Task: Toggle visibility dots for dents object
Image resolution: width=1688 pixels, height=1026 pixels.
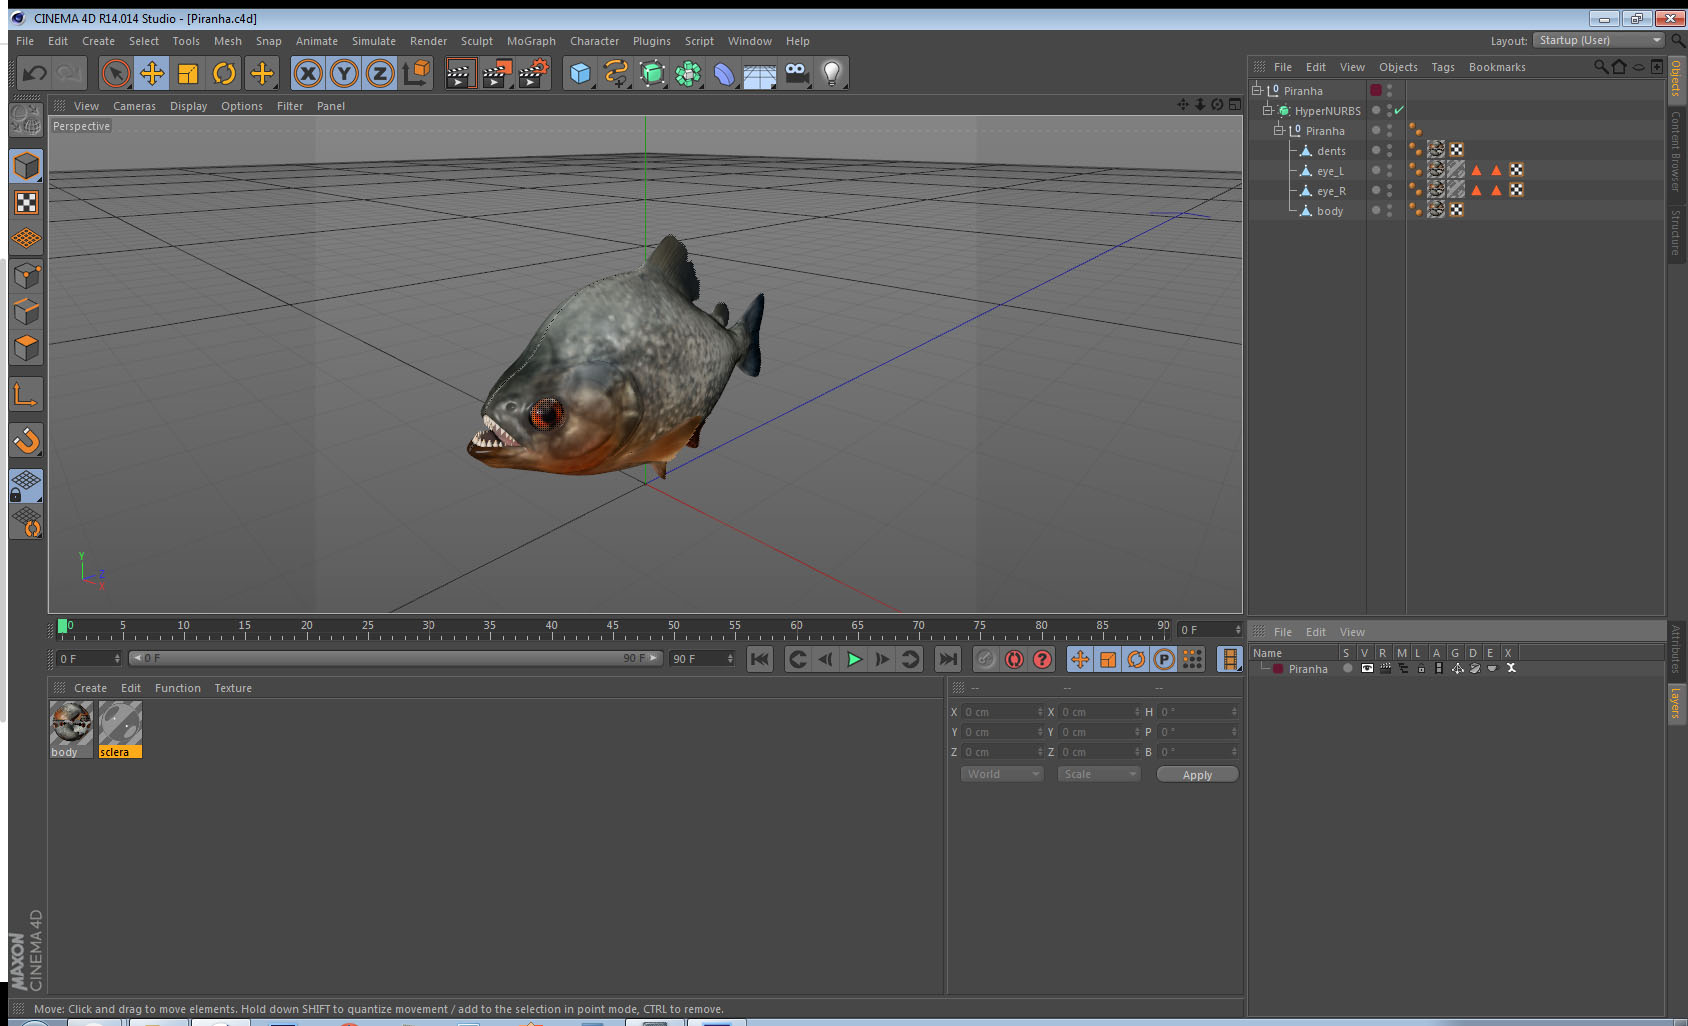Action: [x=1389, y=150]
